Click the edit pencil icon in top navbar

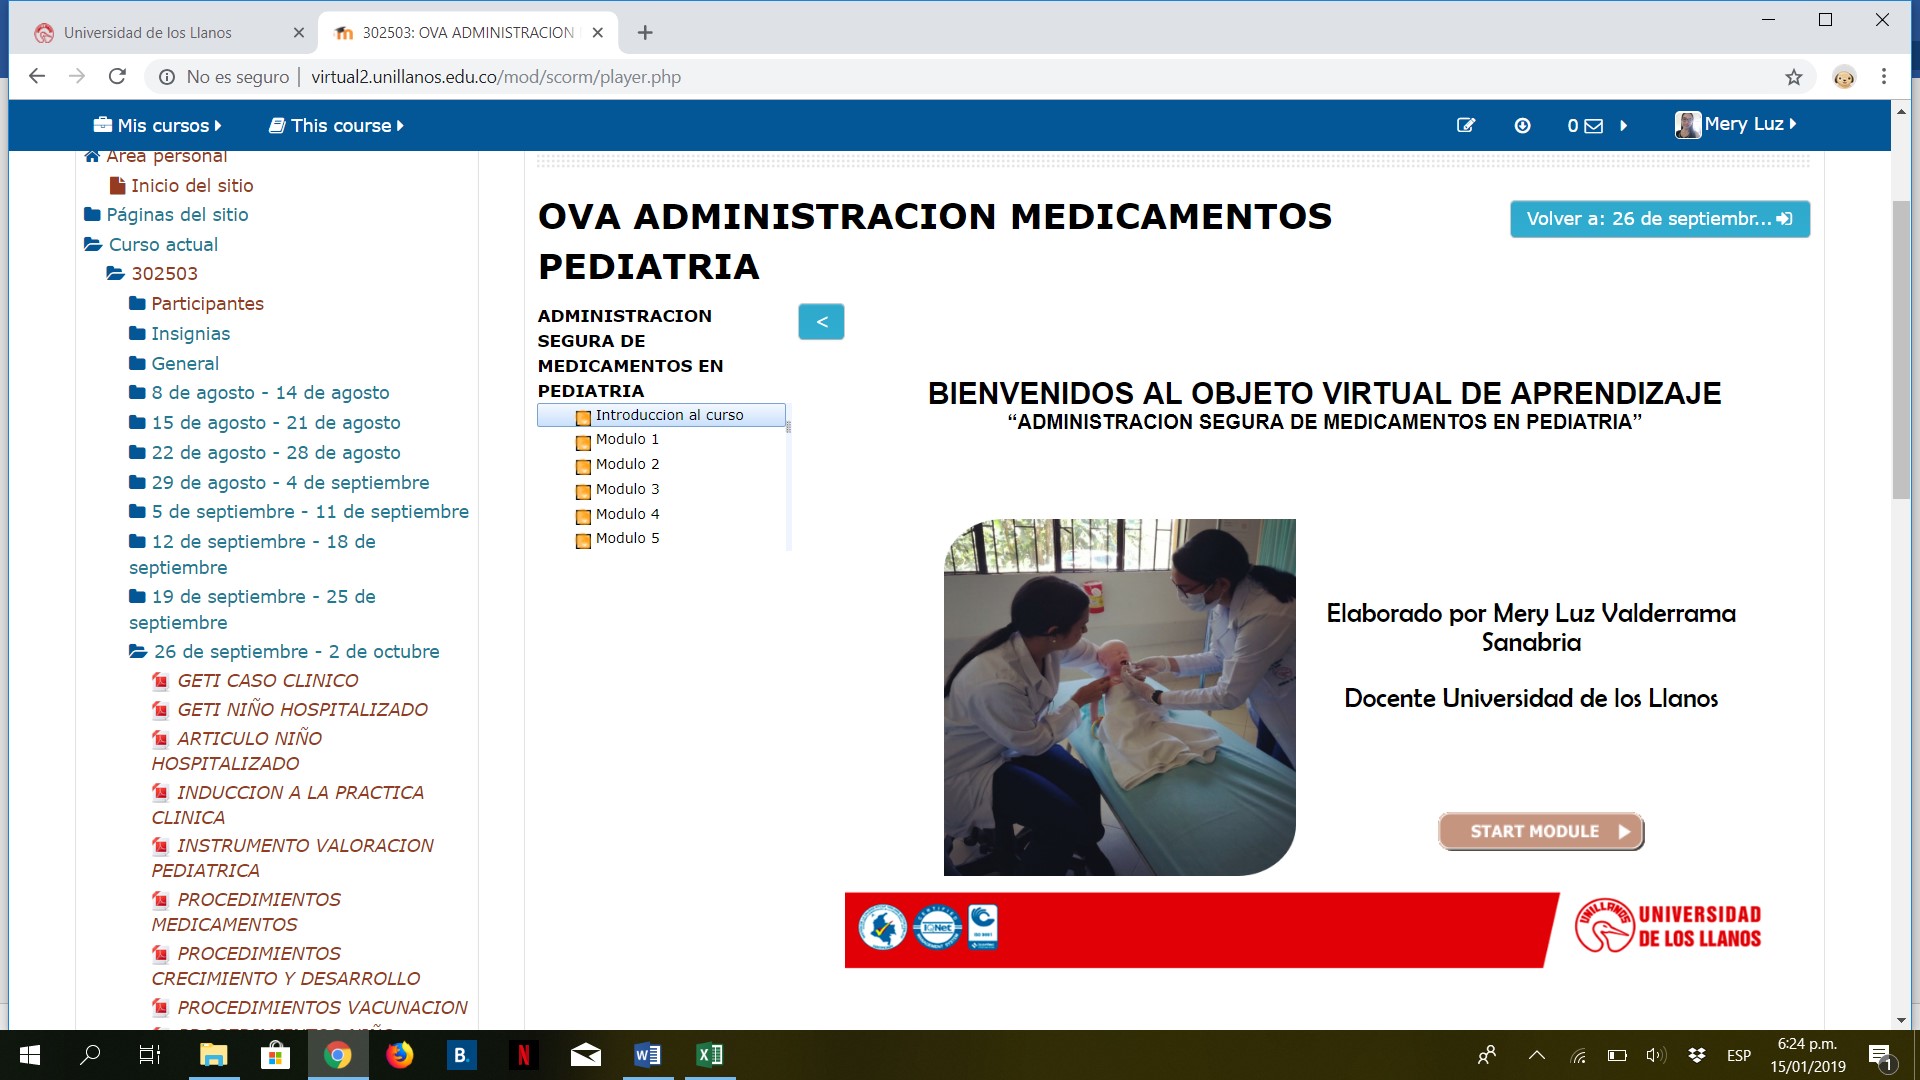1466,125
